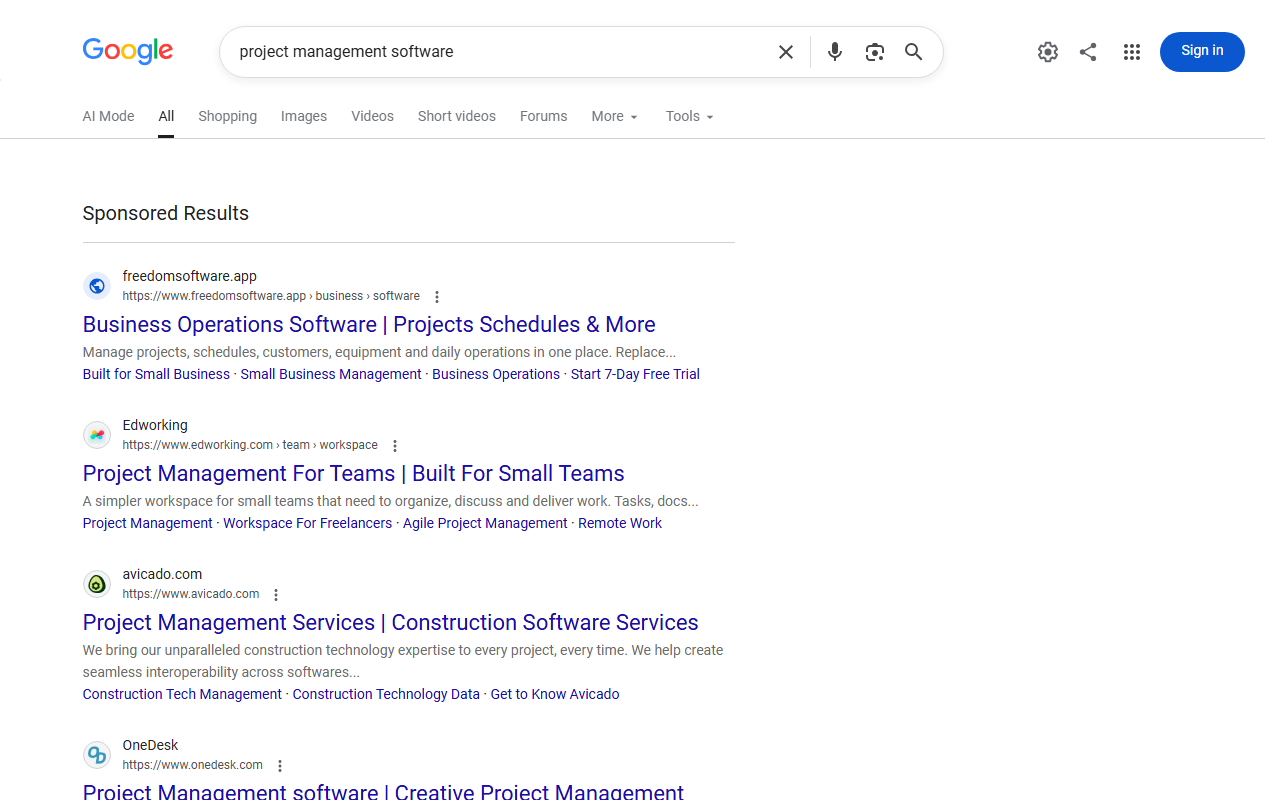Open three-dot menu for OneDesk ad

click(x=280, y=766)
